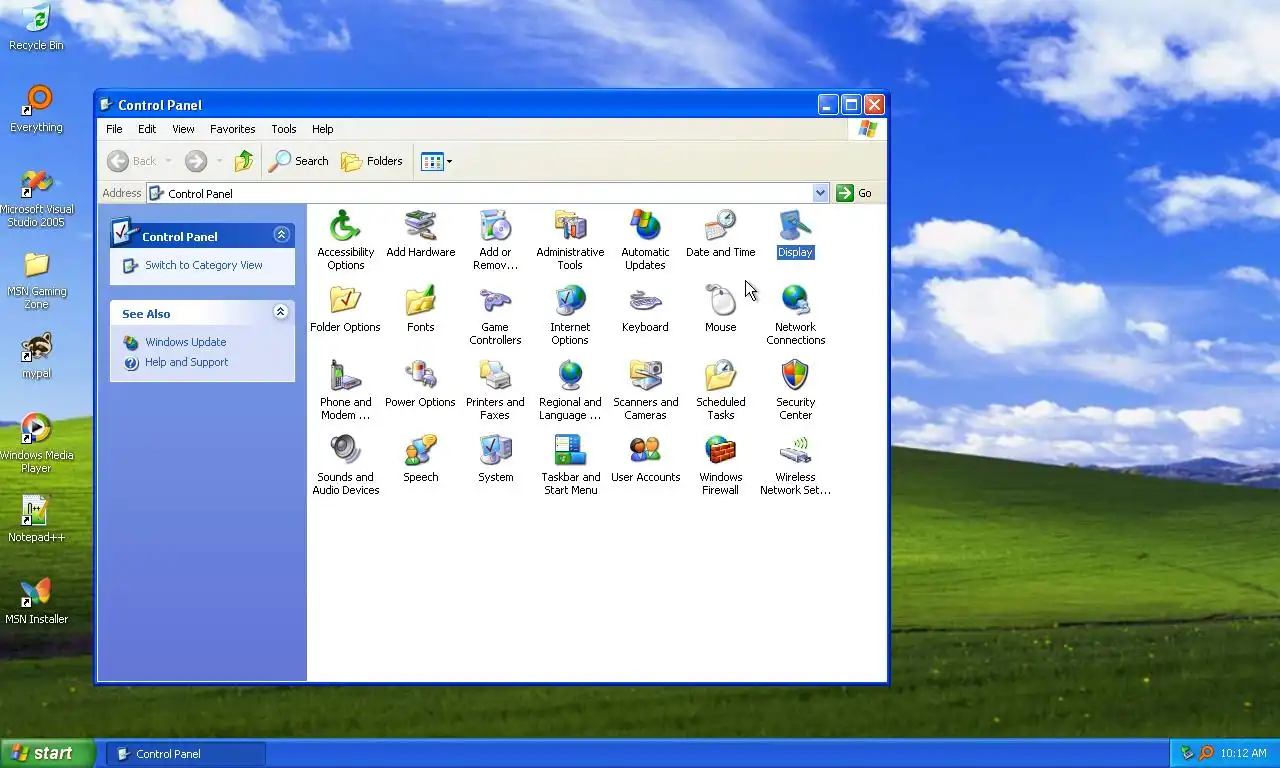Collapse the See Also section
The image size is (1280, 768).
pyautogui.click(x=281, y=313)
